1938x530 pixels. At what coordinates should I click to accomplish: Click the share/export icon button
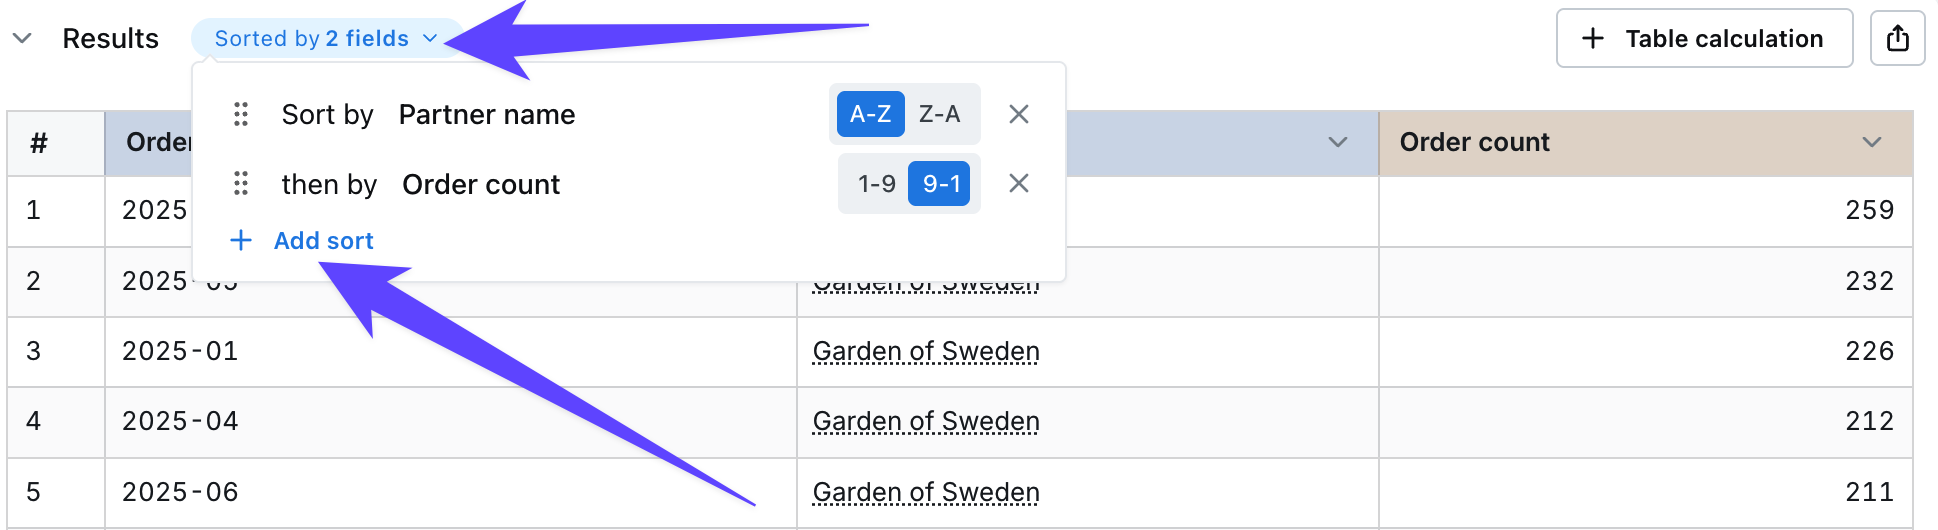[1897, 38]
